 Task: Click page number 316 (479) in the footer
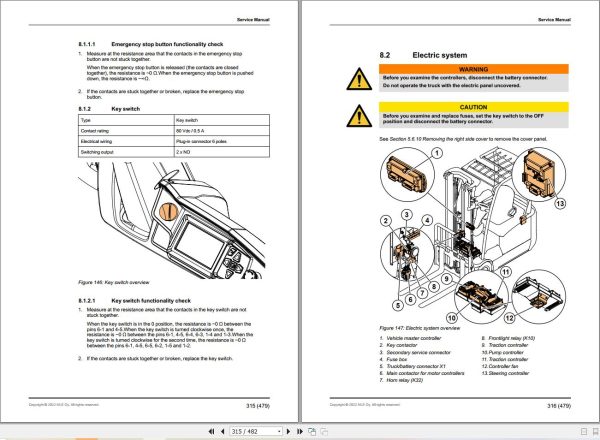pos(559,406)
